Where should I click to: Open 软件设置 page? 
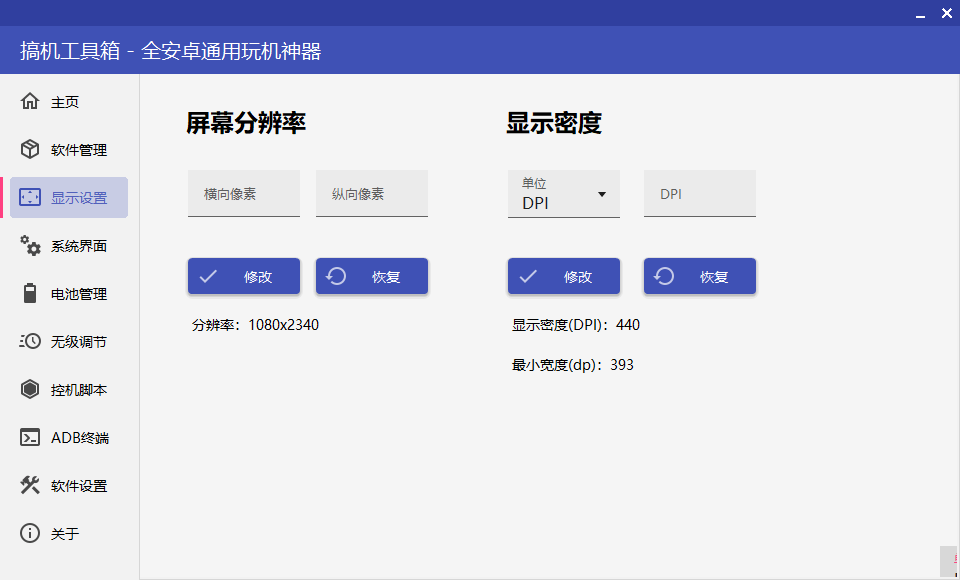pos(69,485)
